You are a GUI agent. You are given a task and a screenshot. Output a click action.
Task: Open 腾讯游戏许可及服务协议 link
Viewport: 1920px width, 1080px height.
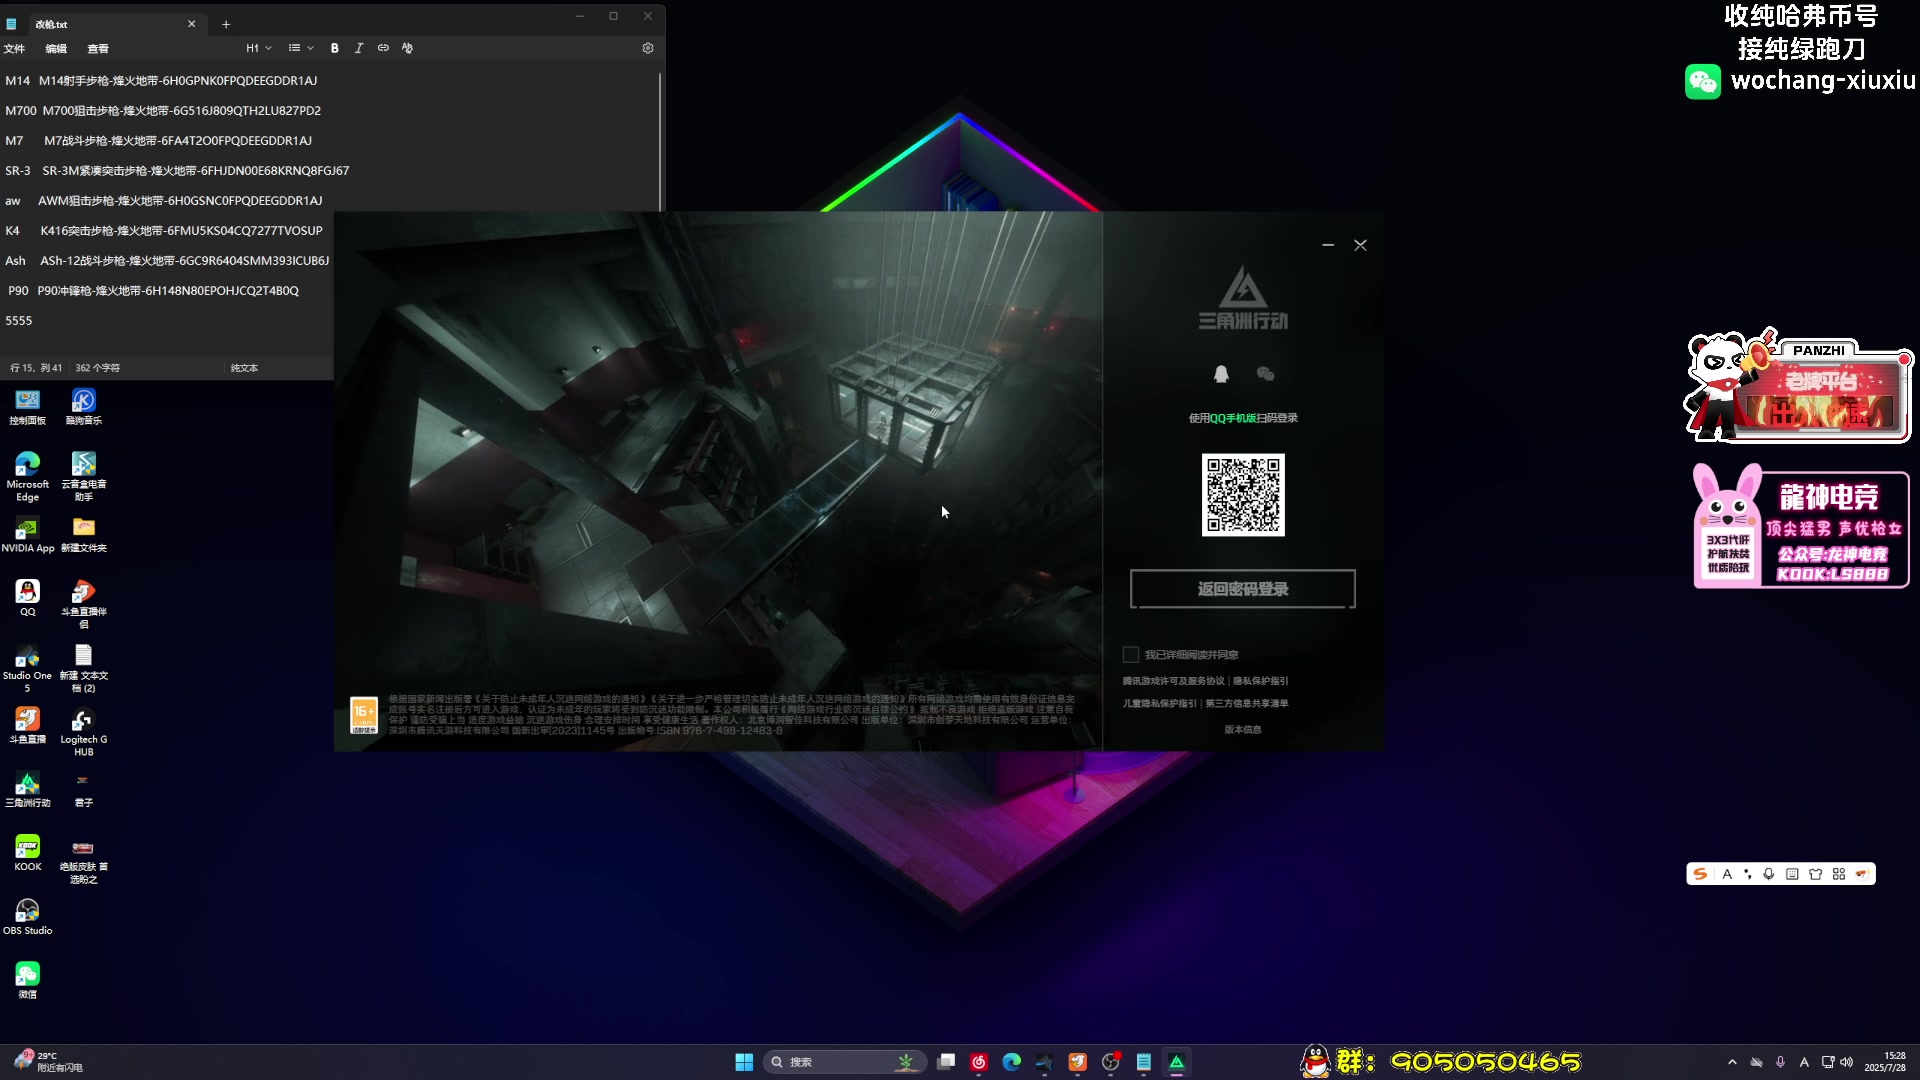pyautogui.click(x=1173, y=681)
